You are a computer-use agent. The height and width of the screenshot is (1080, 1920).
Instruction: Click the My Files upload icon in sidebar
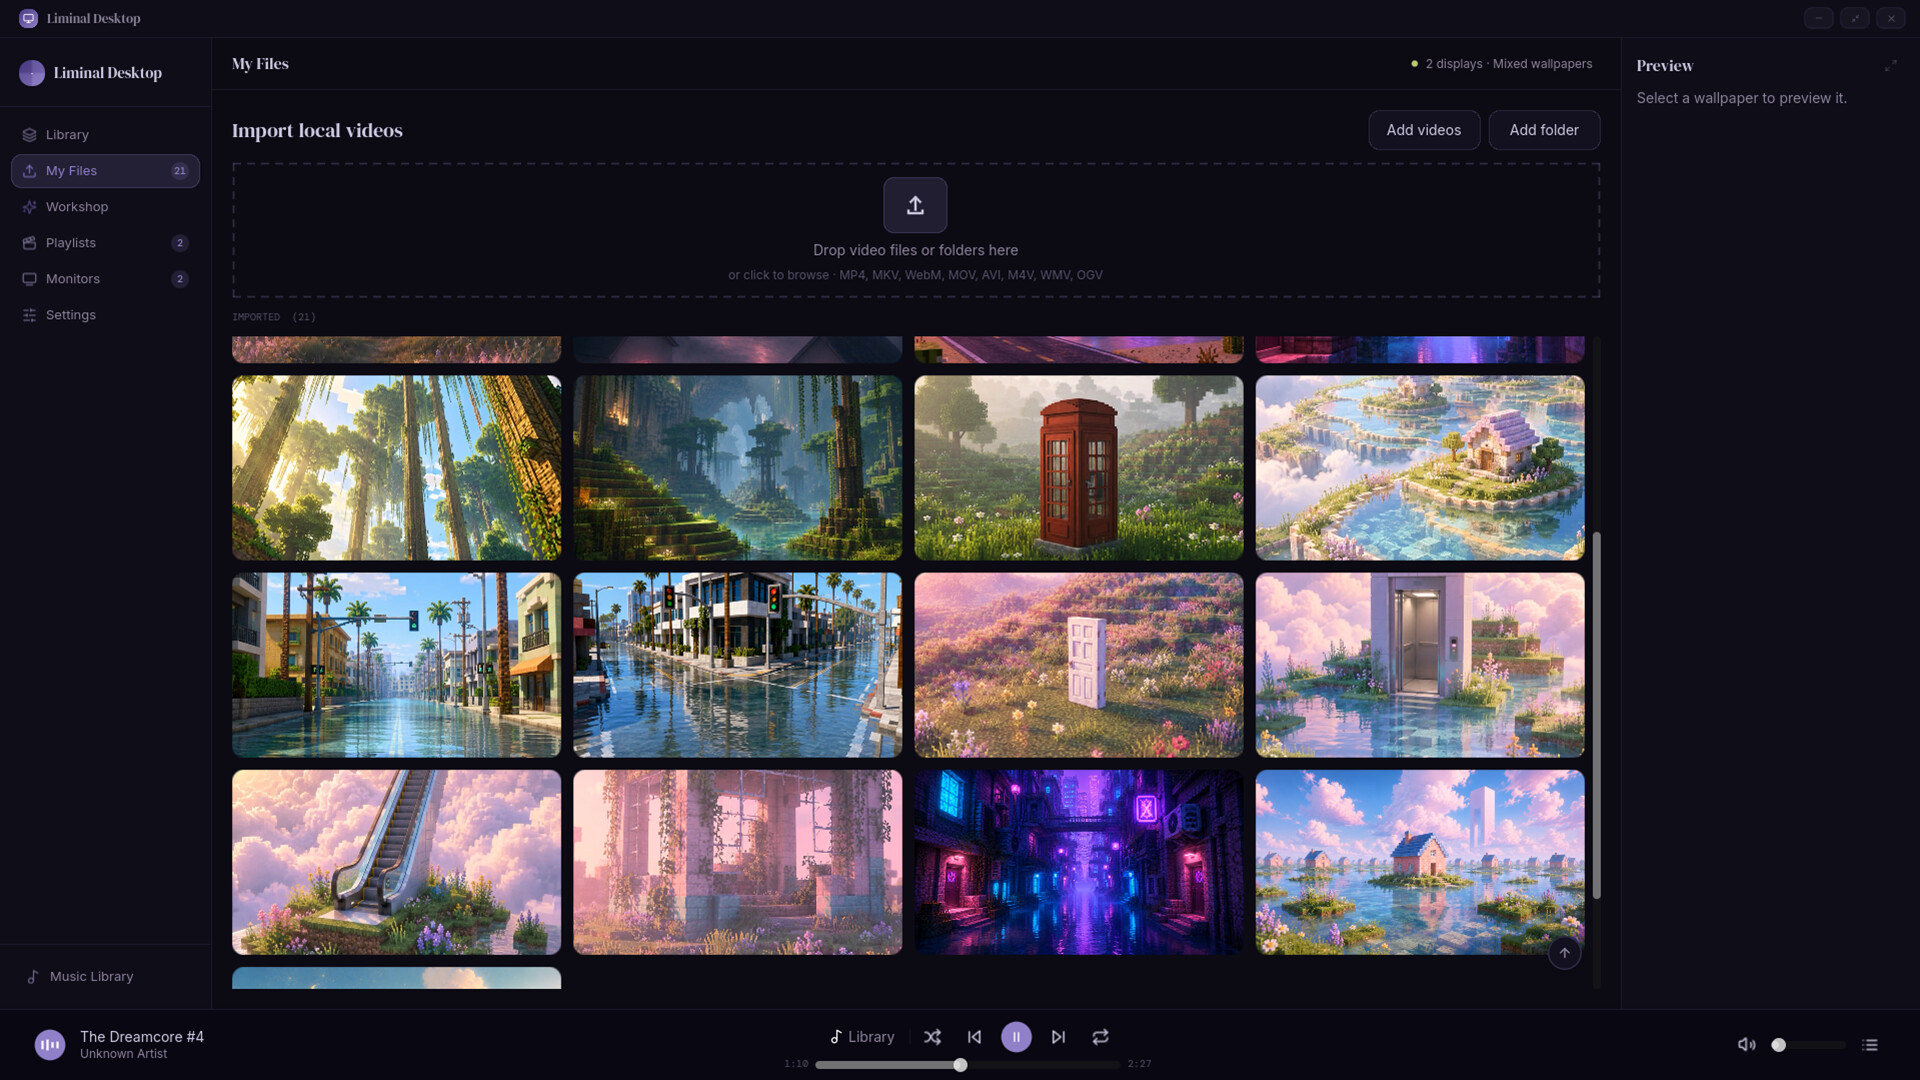pyautogui.click(x=29, y=171)
